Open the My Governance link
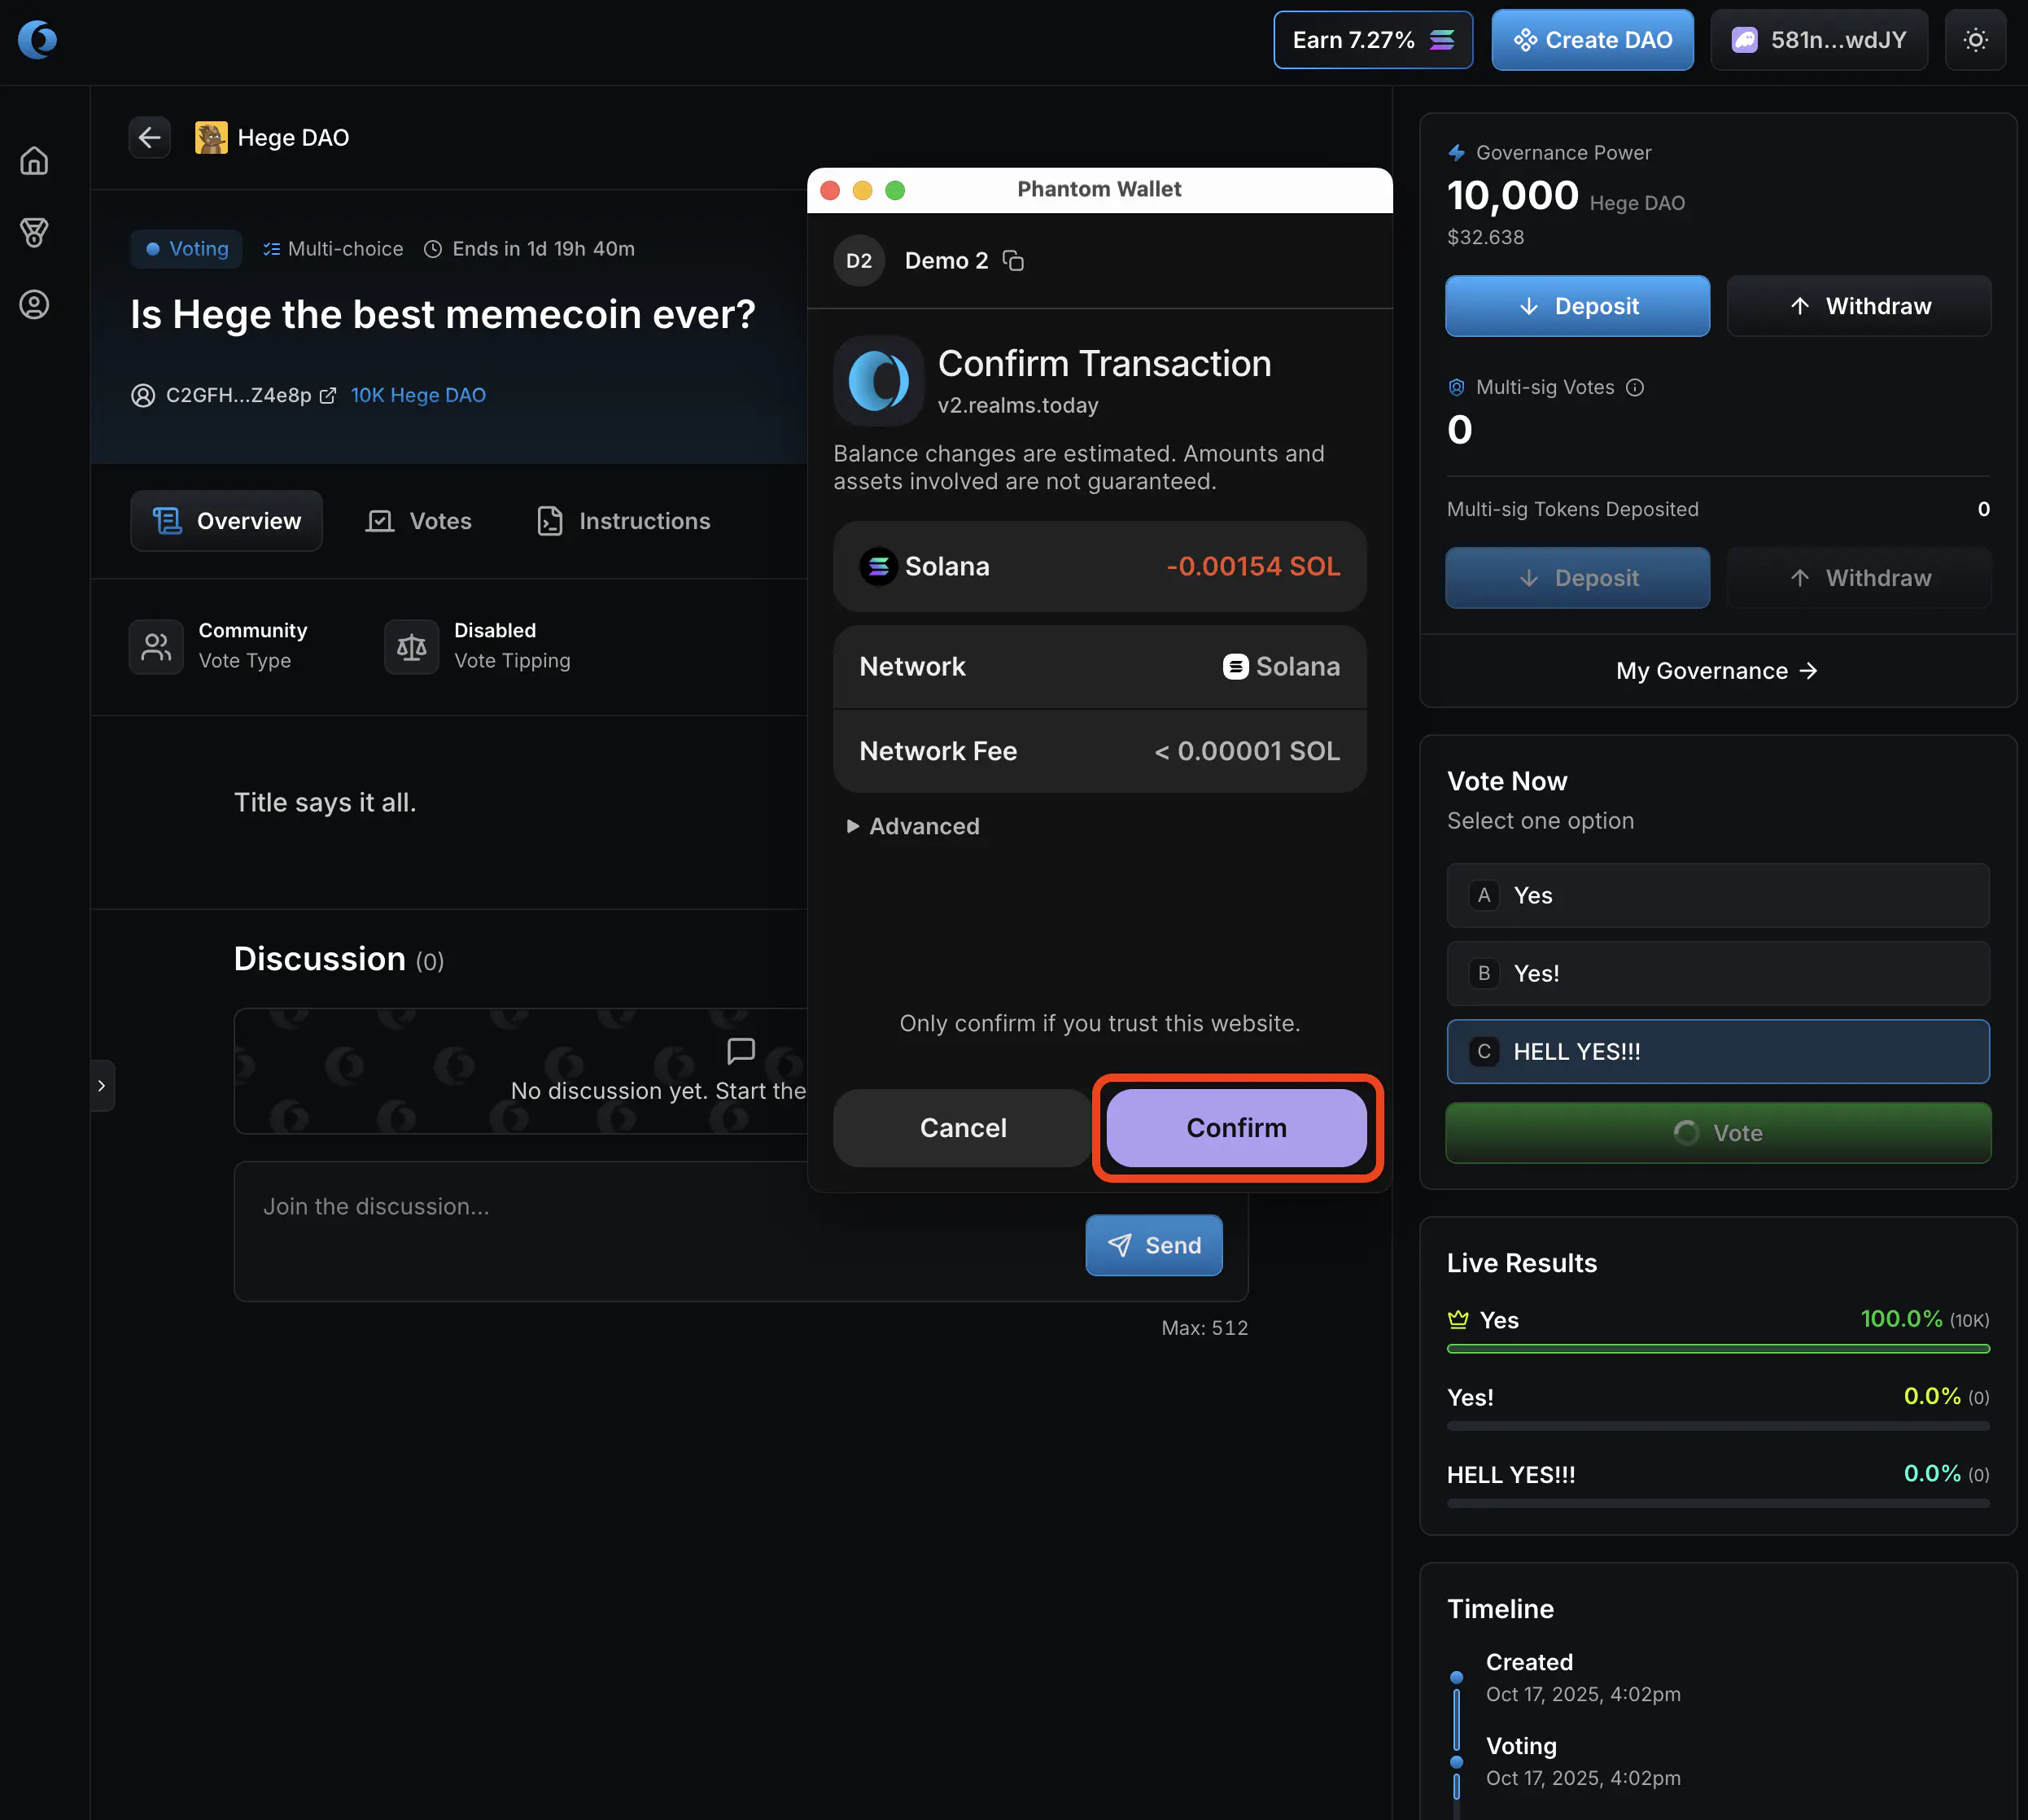This screenshot has height=1820, width=2028. click(x=1716, y=671)
